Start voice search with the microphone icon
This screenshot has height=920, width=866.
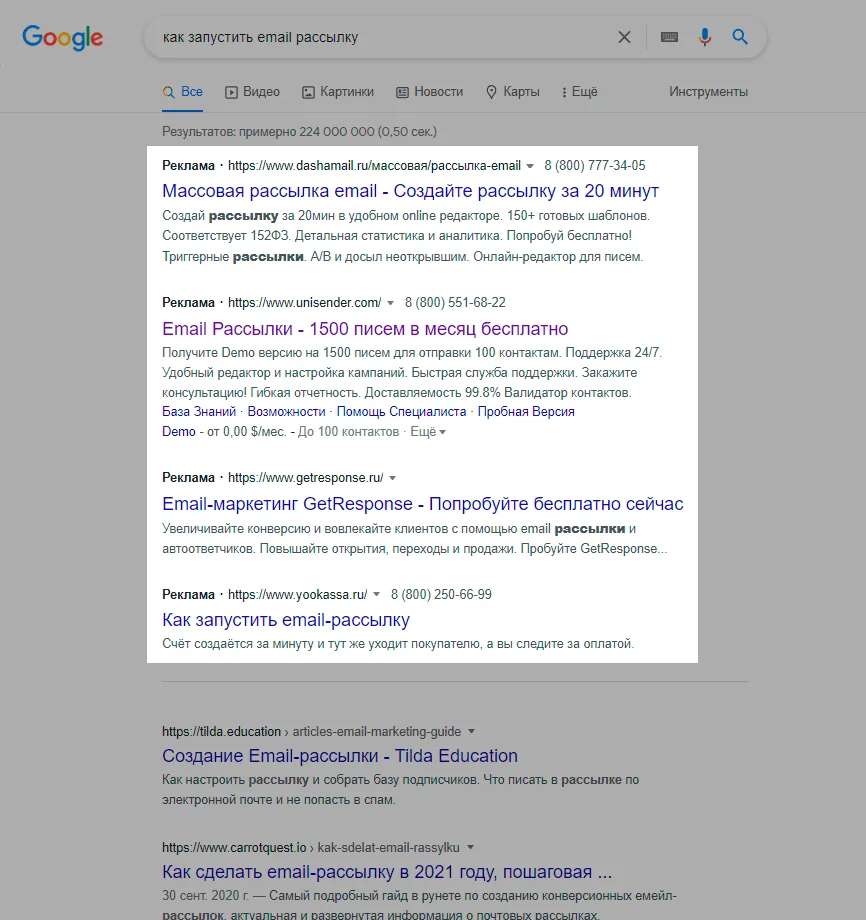[705, 37]
